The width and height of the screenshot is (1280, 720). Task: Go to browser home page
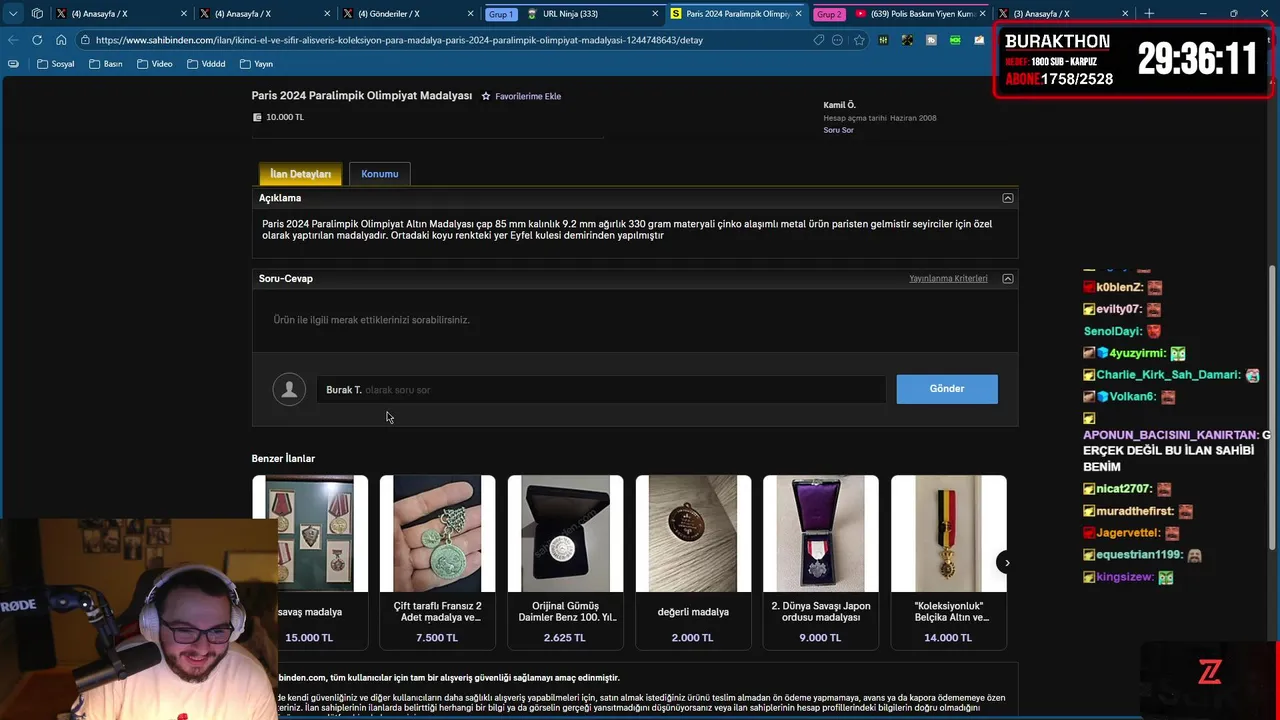point(61,40)
